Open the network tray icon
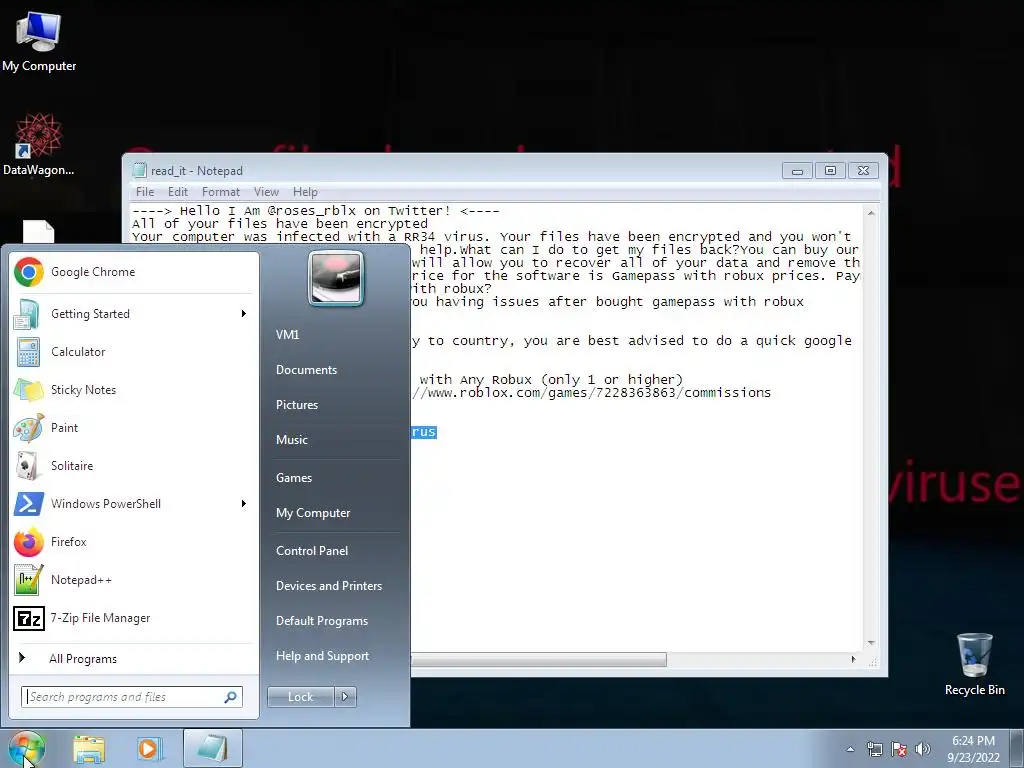 click(874, 750)
